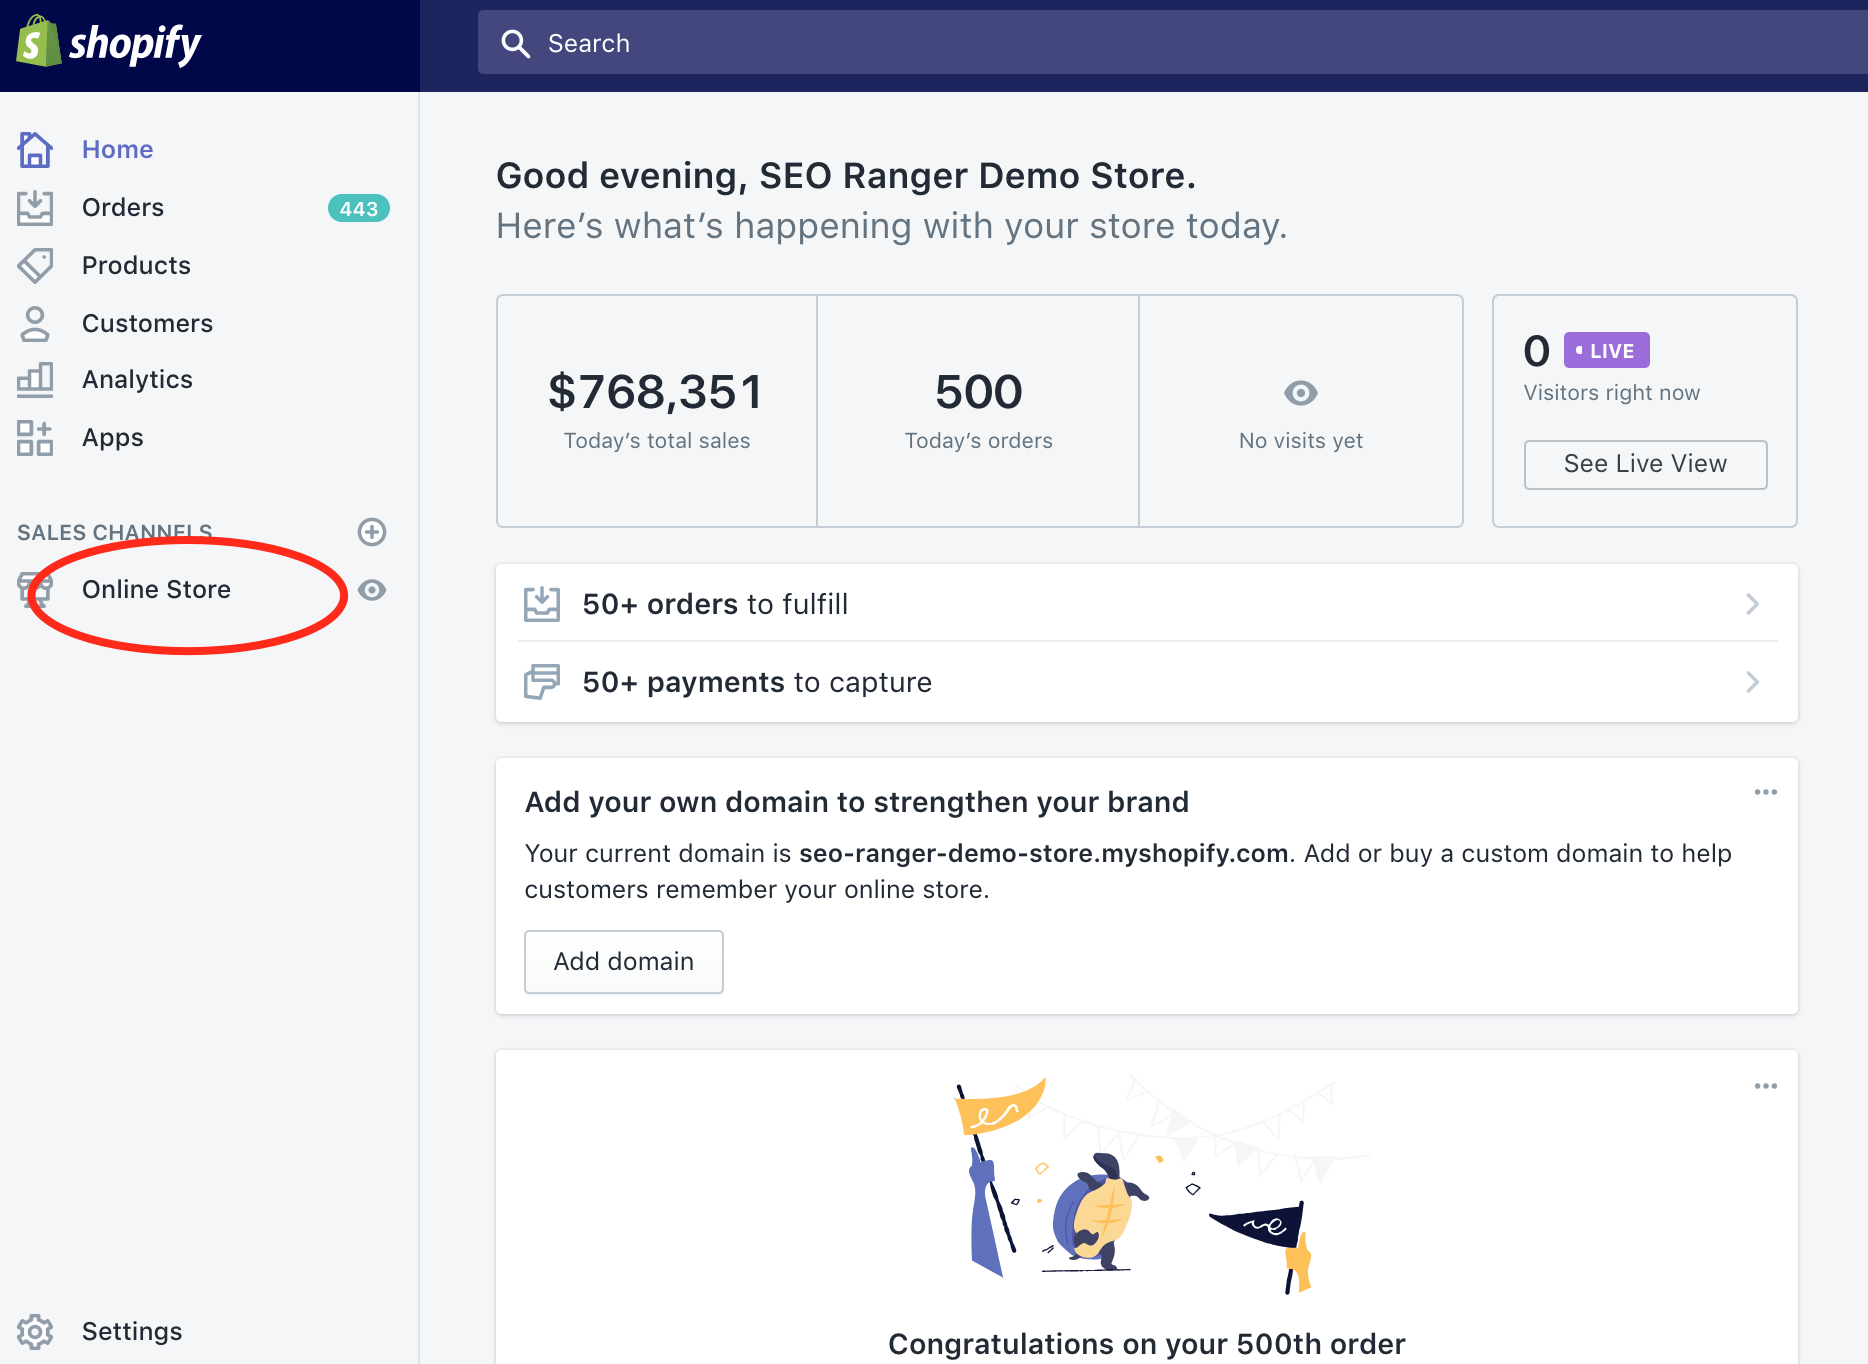
Task: Open the Home menu item
Action: coord(117,149)
